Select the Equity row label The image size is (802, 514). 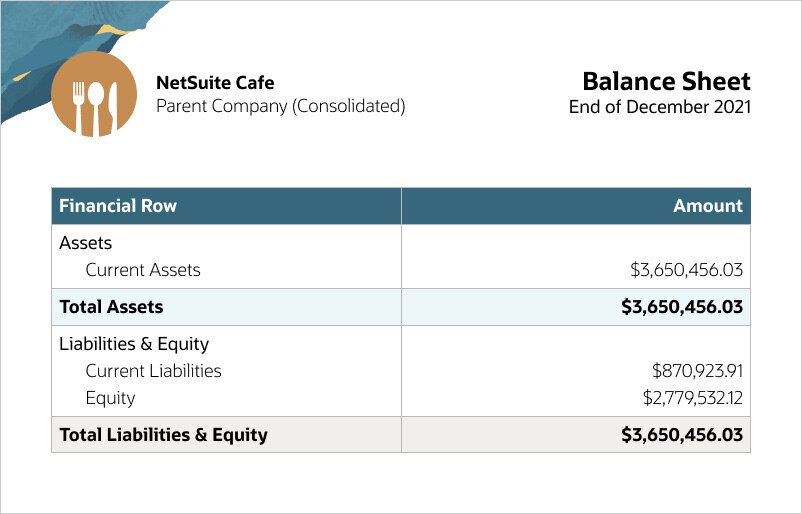pos(110,398)
